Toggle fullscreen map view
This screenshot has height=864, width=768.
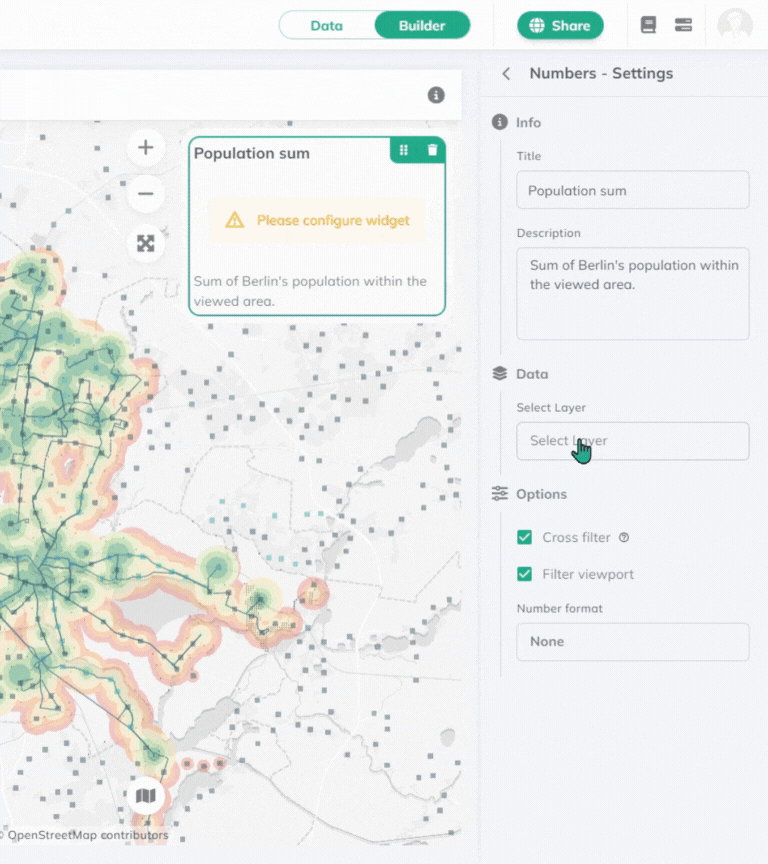click(x=146, y=243)
